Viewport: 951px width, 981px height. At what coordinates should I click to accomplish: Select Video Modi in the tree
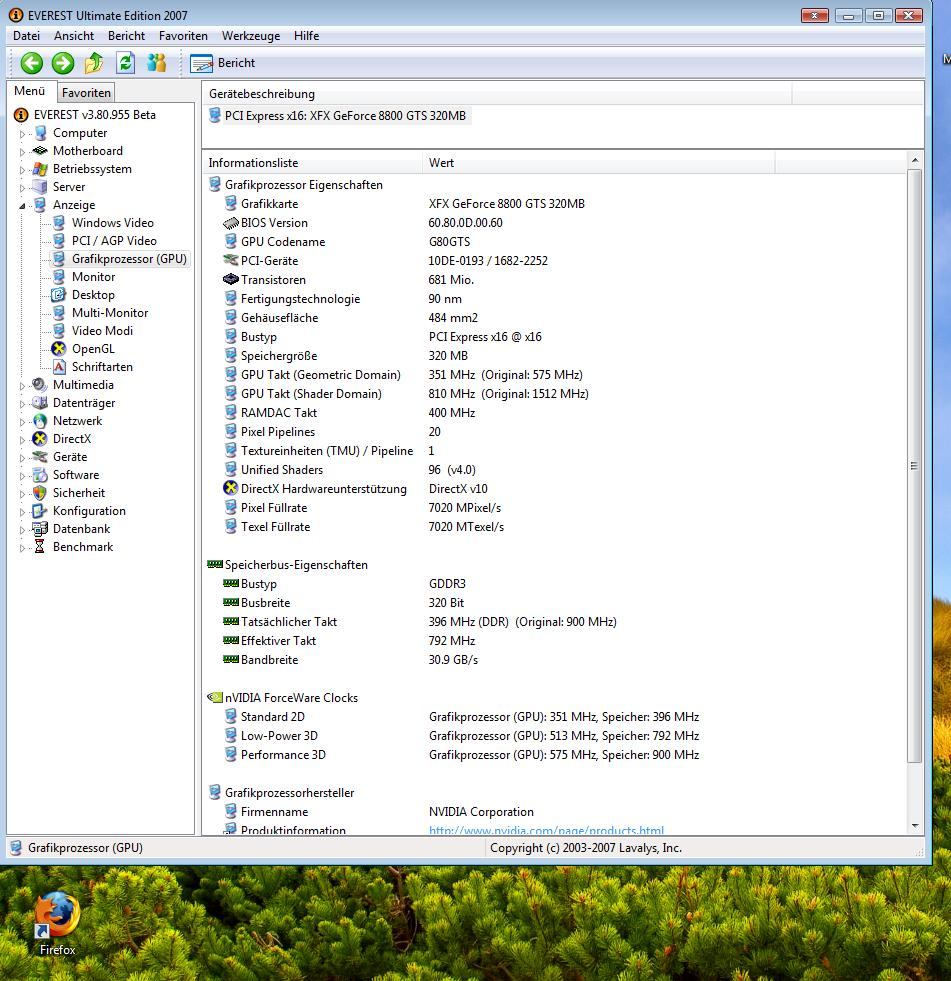click(x=102, y=331)
